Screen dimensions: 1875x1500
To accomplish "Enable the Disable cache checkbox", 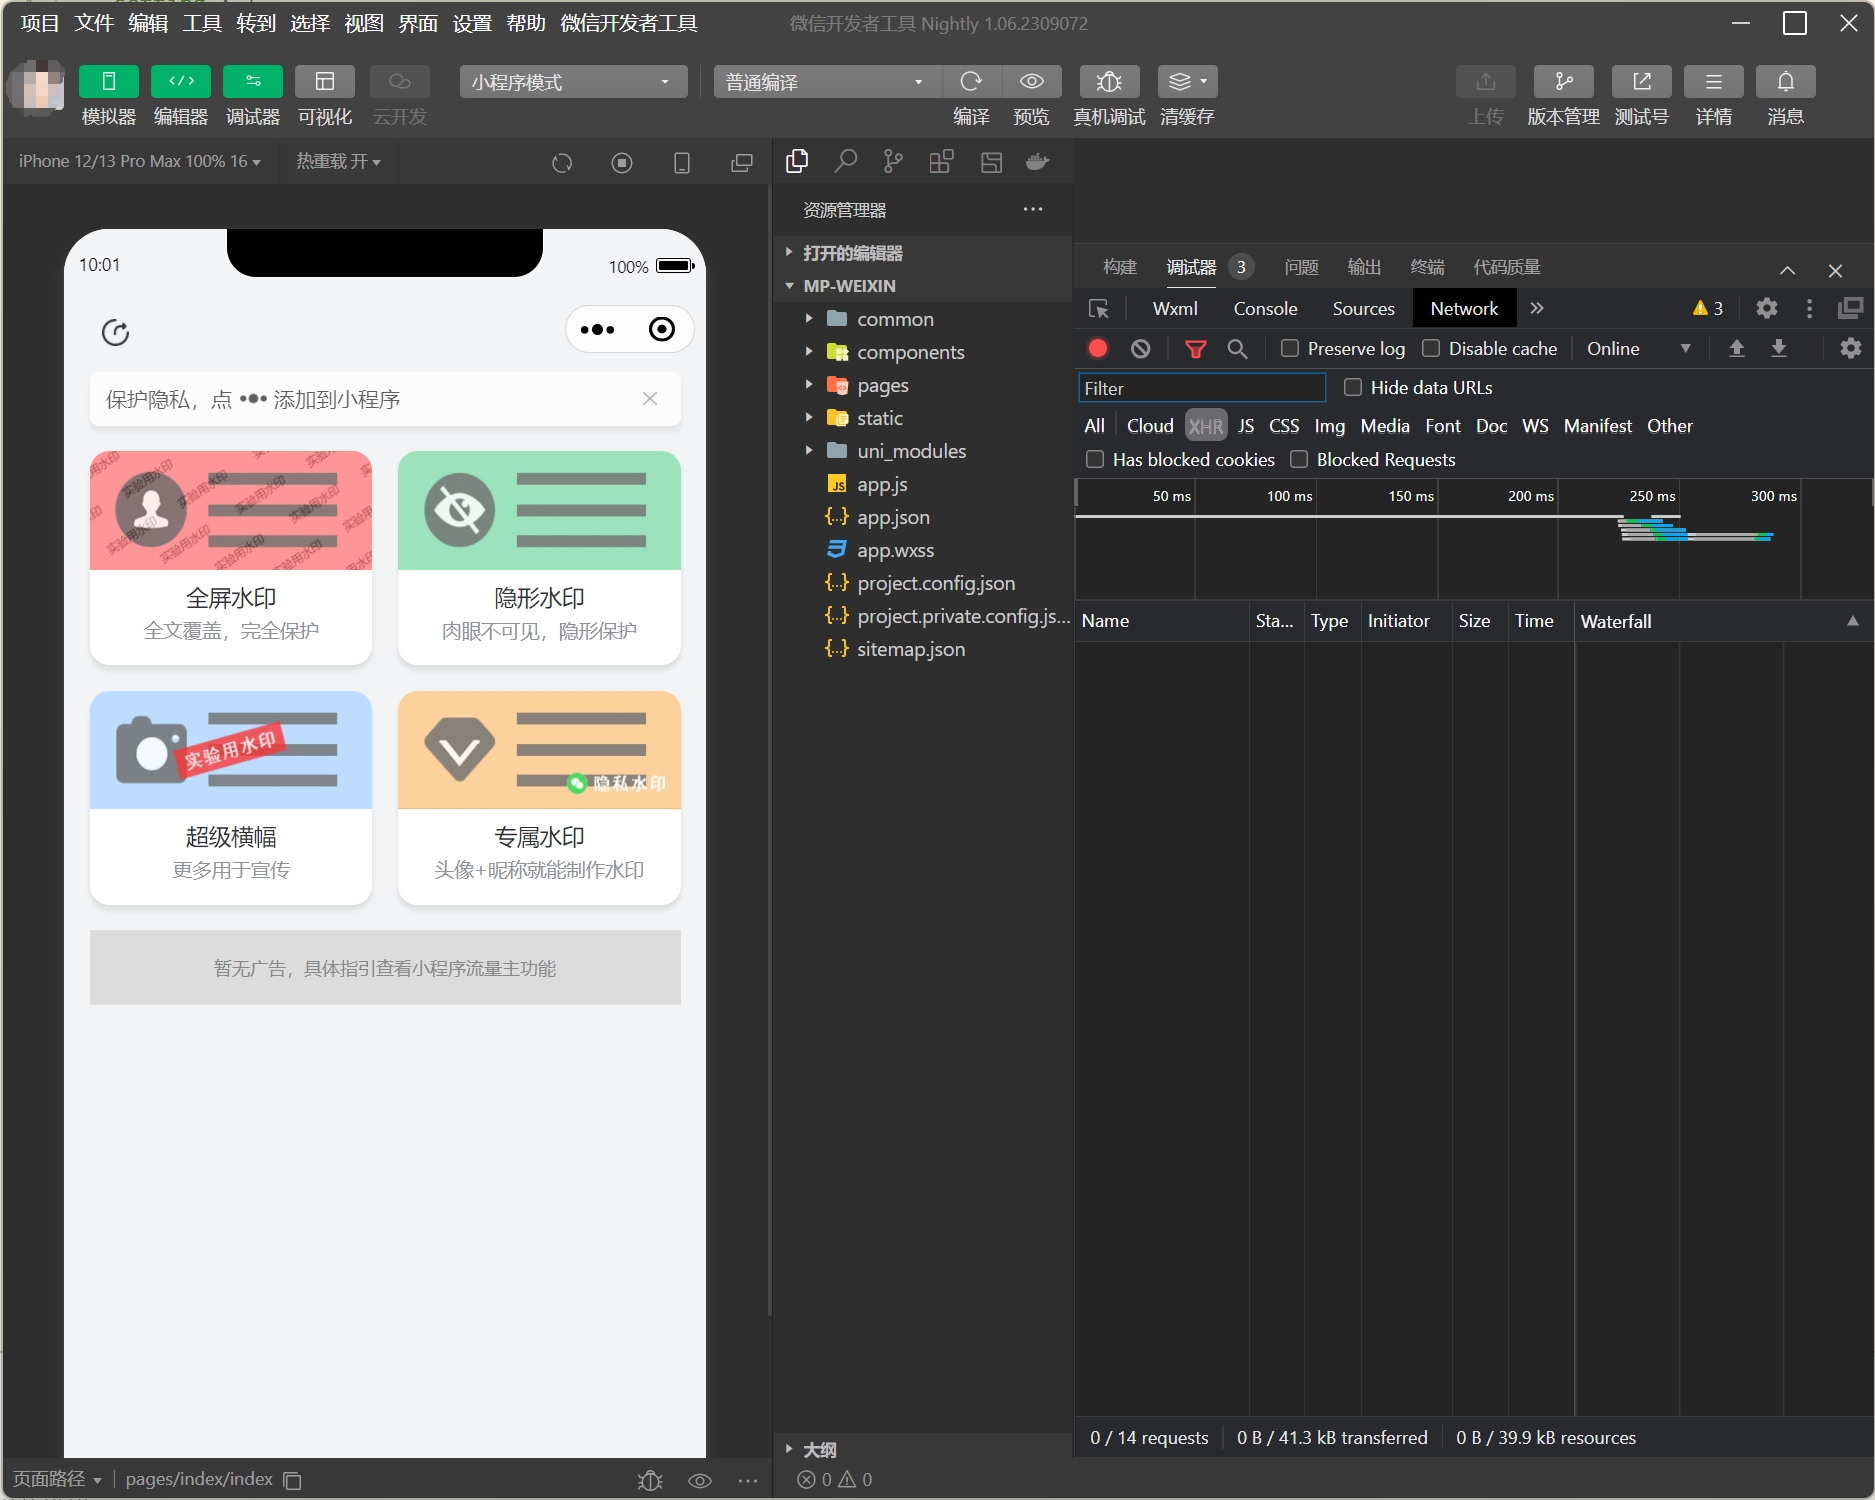I will coord(1431,348).
